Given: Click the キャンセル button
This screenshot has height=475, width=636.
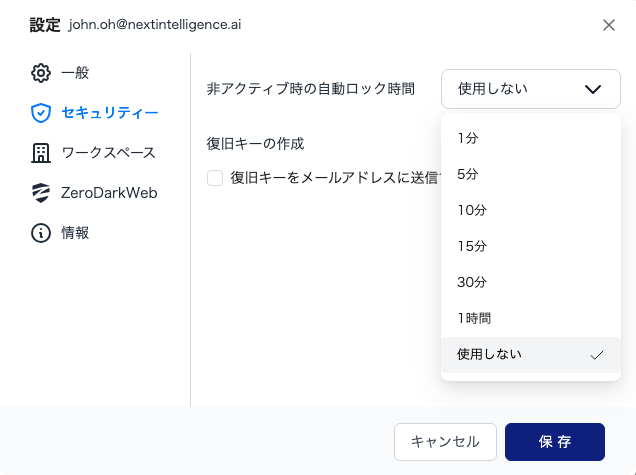Looking at the screenshot, I should pos(445,441).
